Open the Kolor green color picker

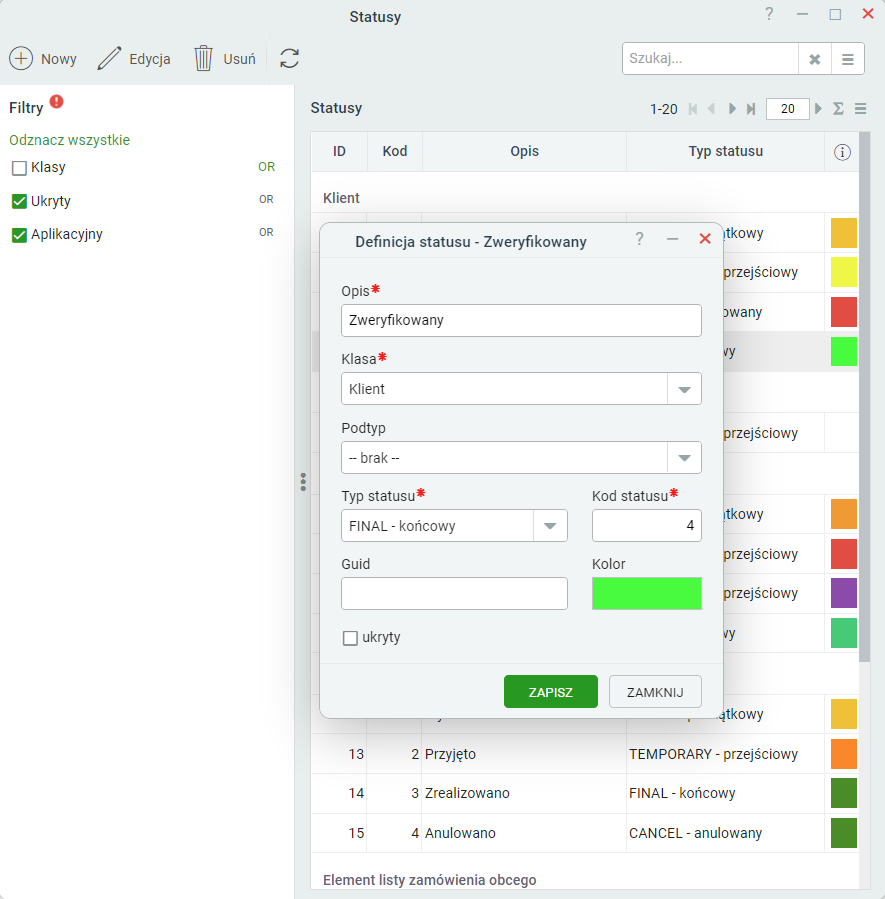[647, 593]
